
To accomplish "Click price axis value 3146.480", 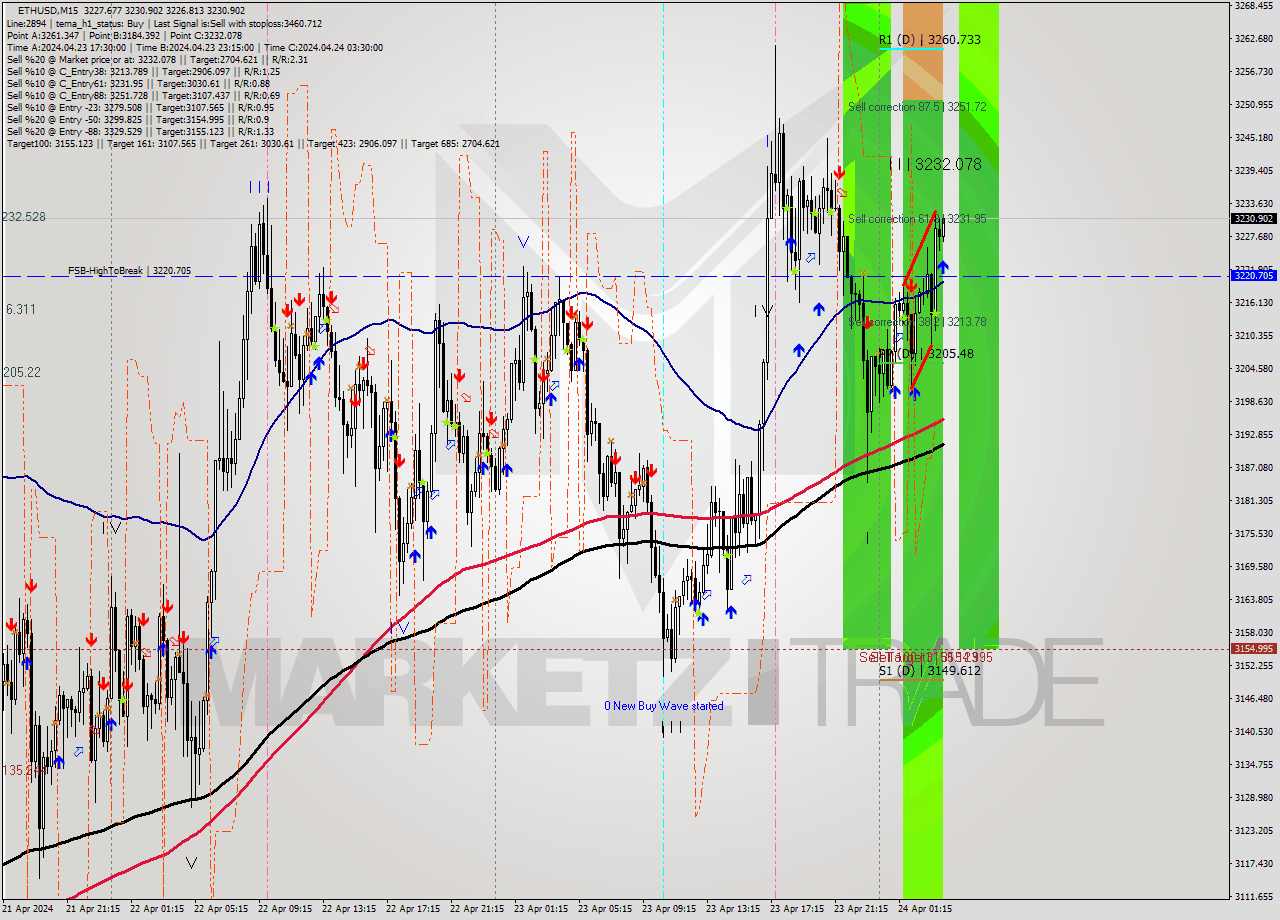I will tap(1253, 698).
